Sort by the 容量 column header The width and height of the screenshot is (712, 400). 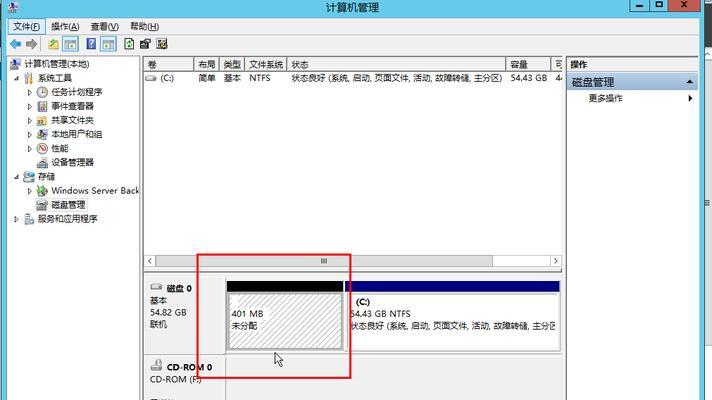(528, 64)
